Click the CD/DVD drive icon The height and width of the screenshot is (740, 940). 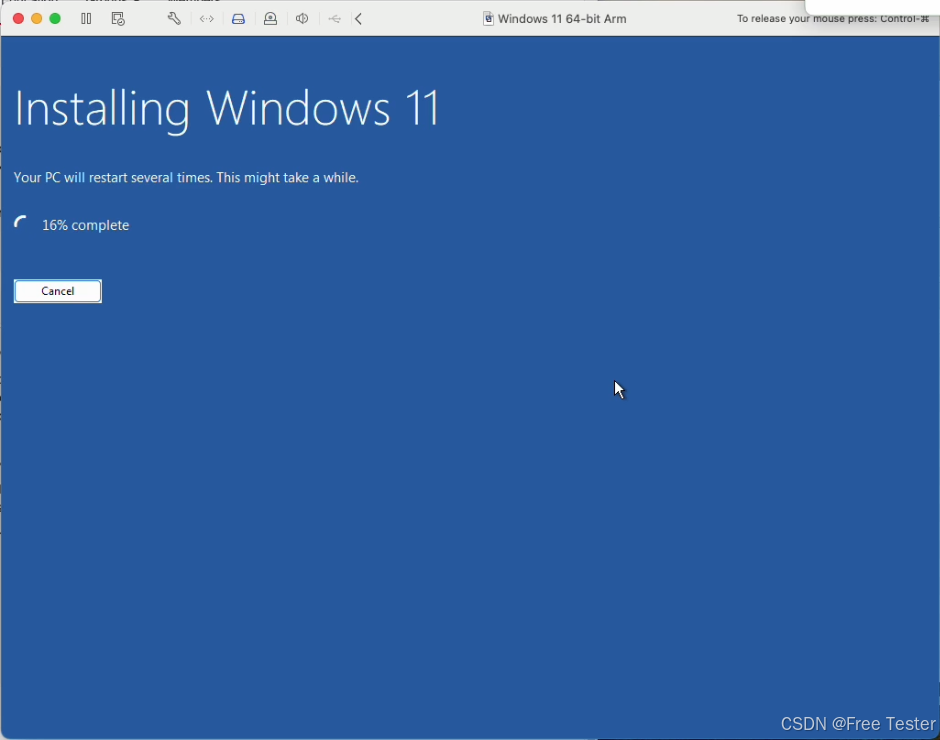(270, 19)
